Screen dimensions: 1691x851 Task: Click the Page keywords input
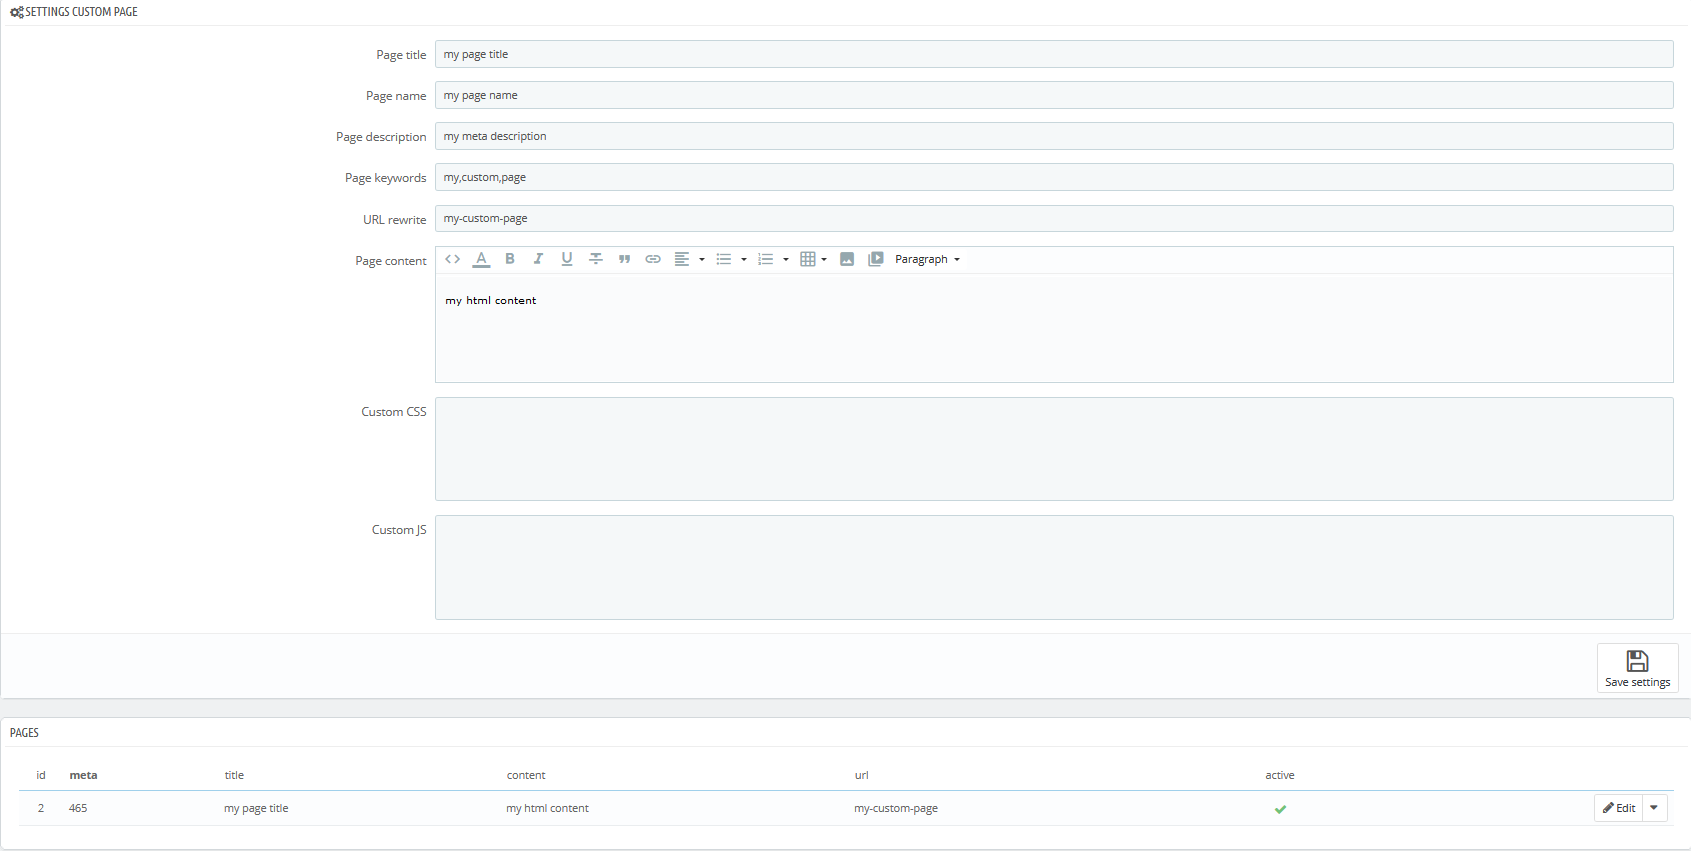[x=1054, y=177]
